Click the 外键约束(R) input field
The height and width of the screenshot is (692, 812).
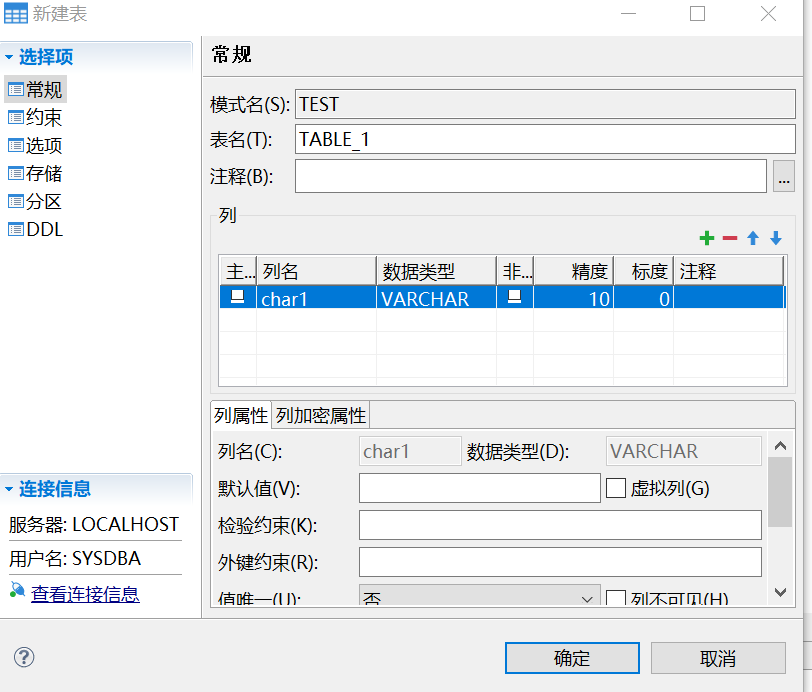pos(560,562)
